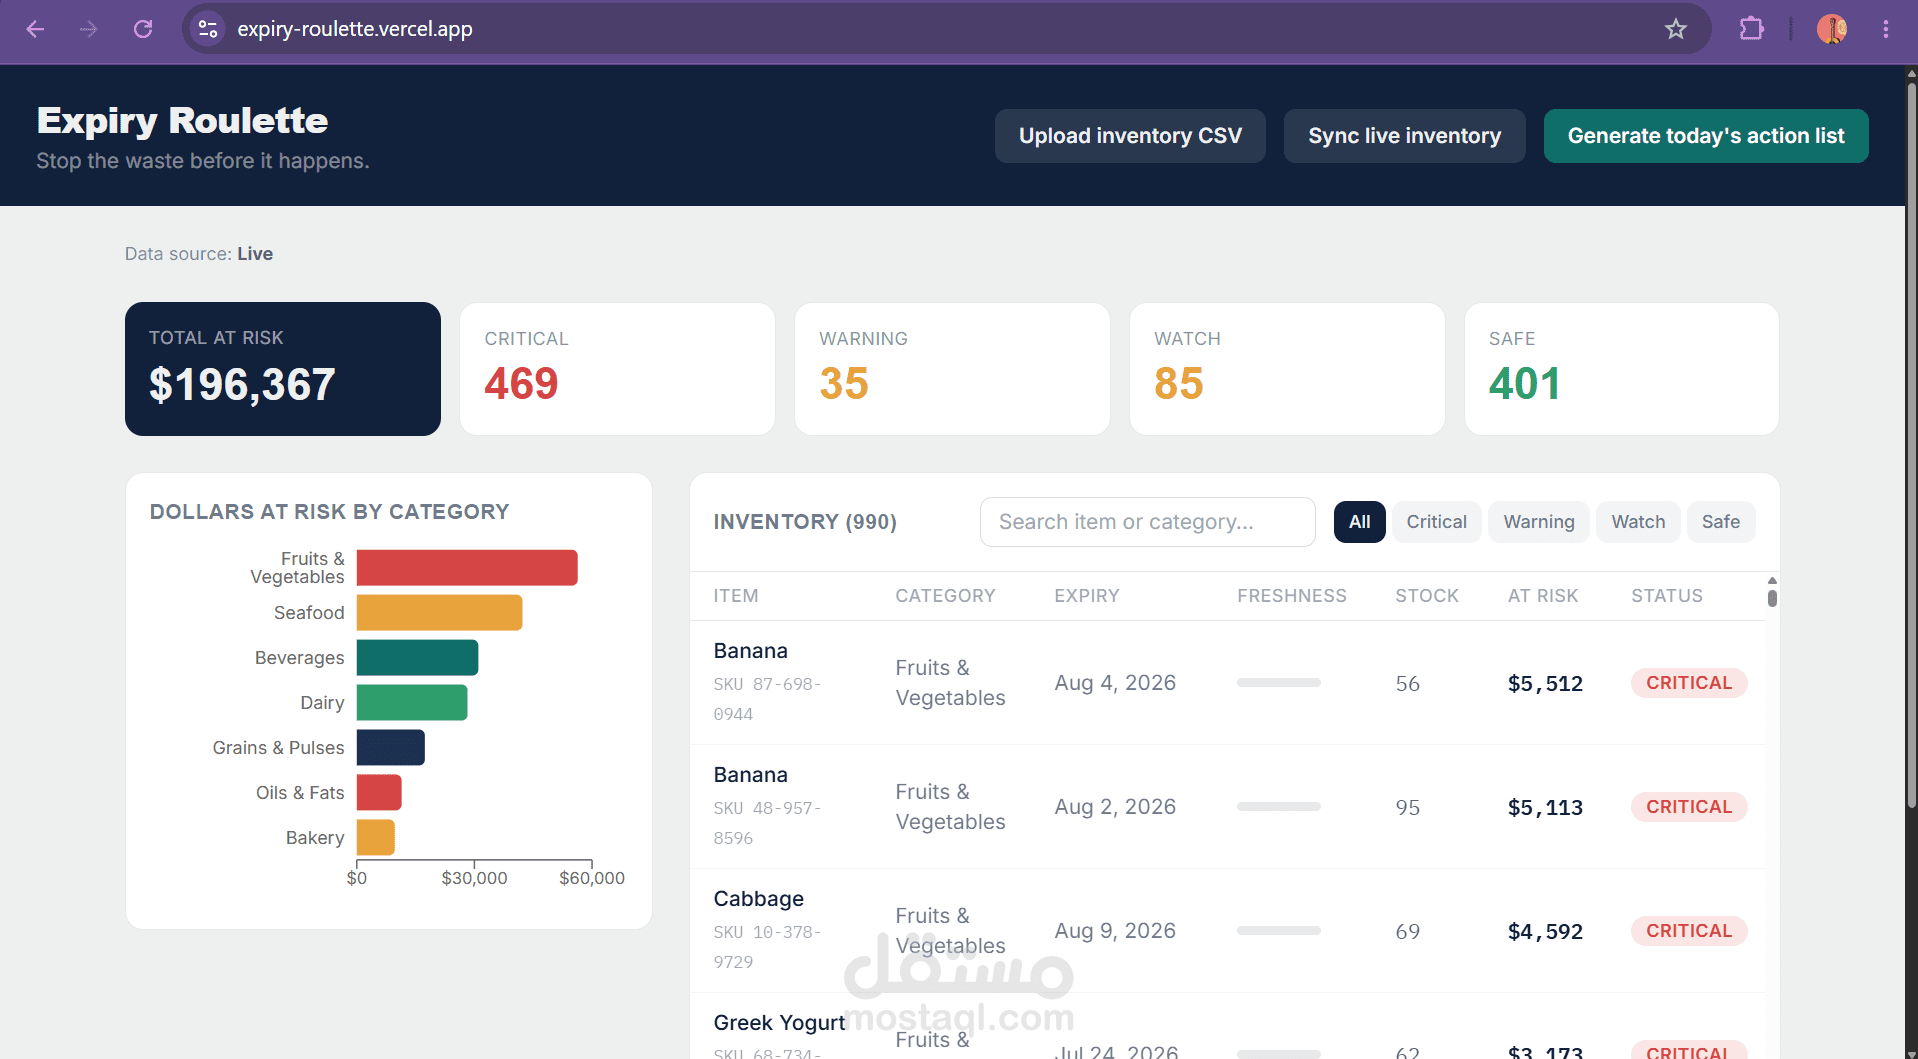Filter inventory by Warning
The image size is (1918, 1059).
click(x=1539, y=522)
